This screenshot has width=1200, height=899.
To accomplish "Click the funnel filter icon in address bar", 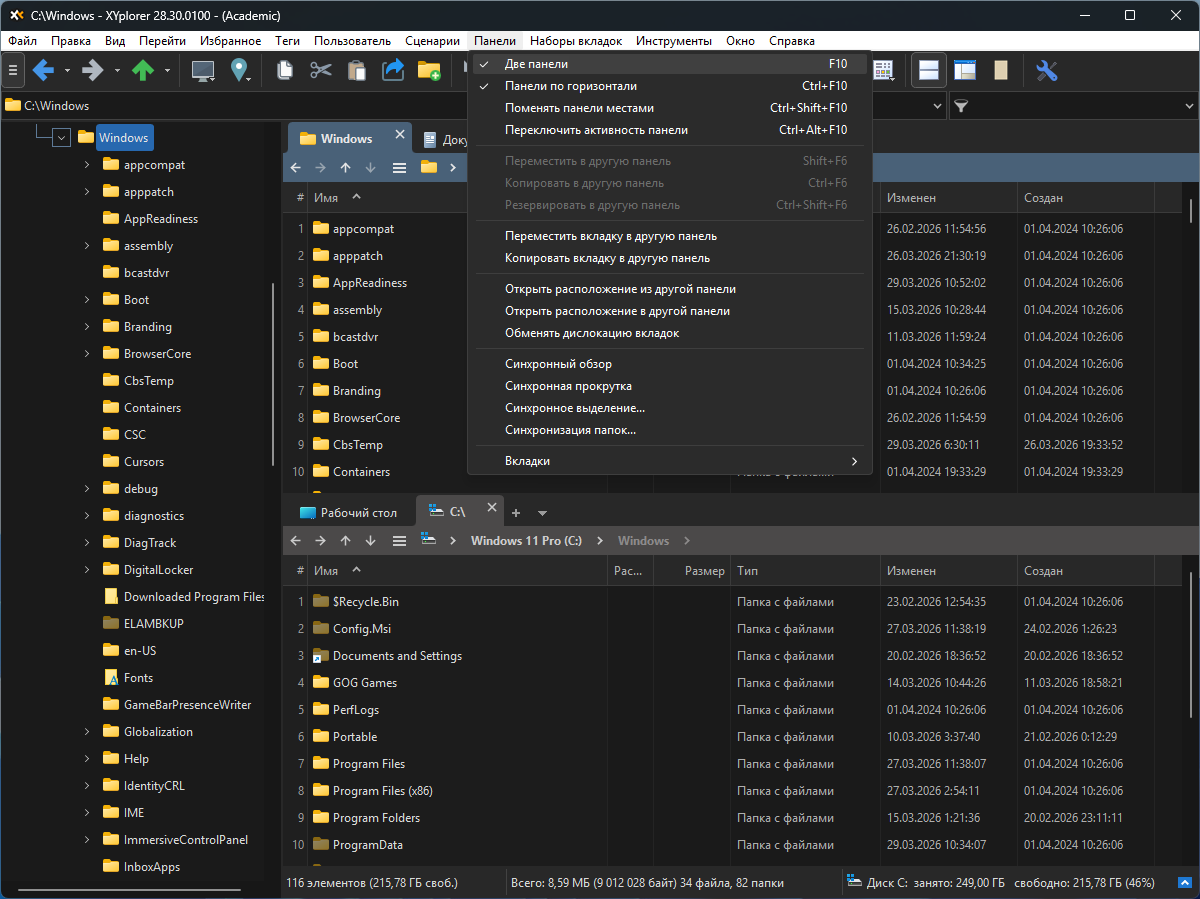I will pyautogui.click(x=960, y=105).
